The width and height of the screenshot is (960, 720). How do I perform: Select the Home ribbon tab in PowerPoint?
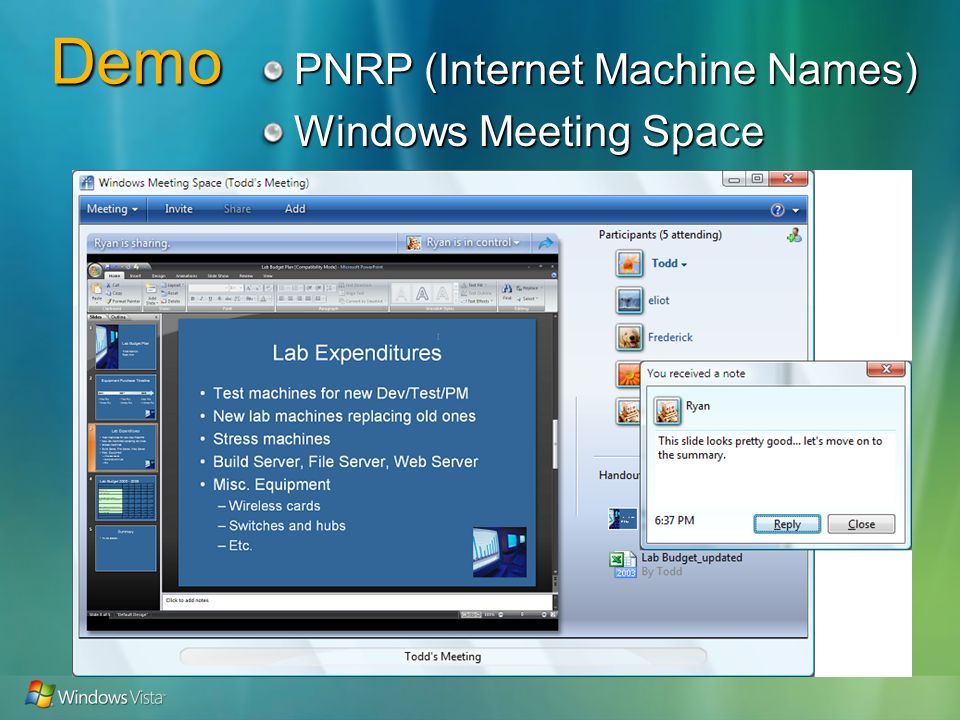(x=114, y=276)
